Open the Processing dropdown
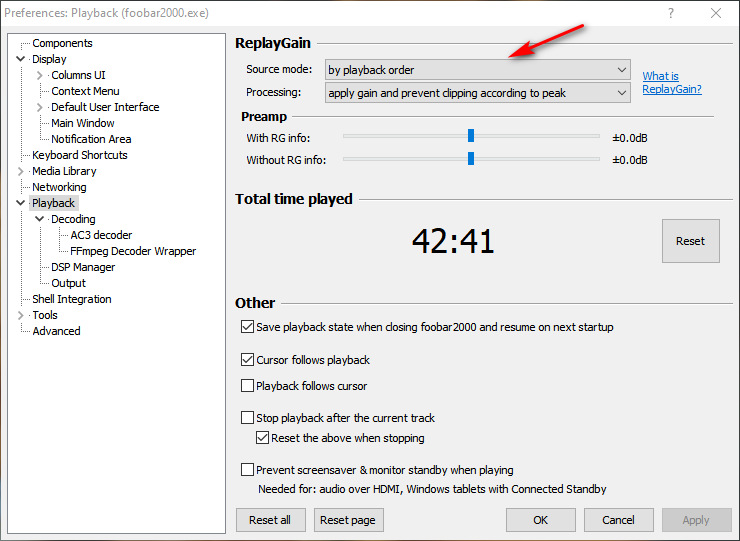740x541 pixels. [x=477, y=93]
